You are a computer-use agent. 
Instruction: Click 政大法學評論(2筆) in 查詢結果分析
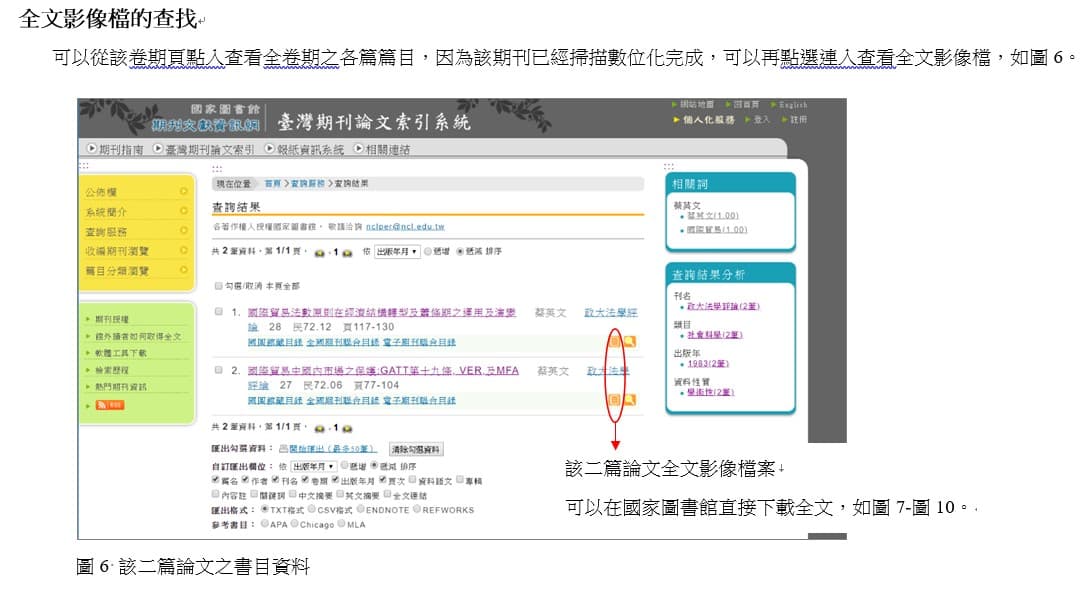click(x=723, y=307)
